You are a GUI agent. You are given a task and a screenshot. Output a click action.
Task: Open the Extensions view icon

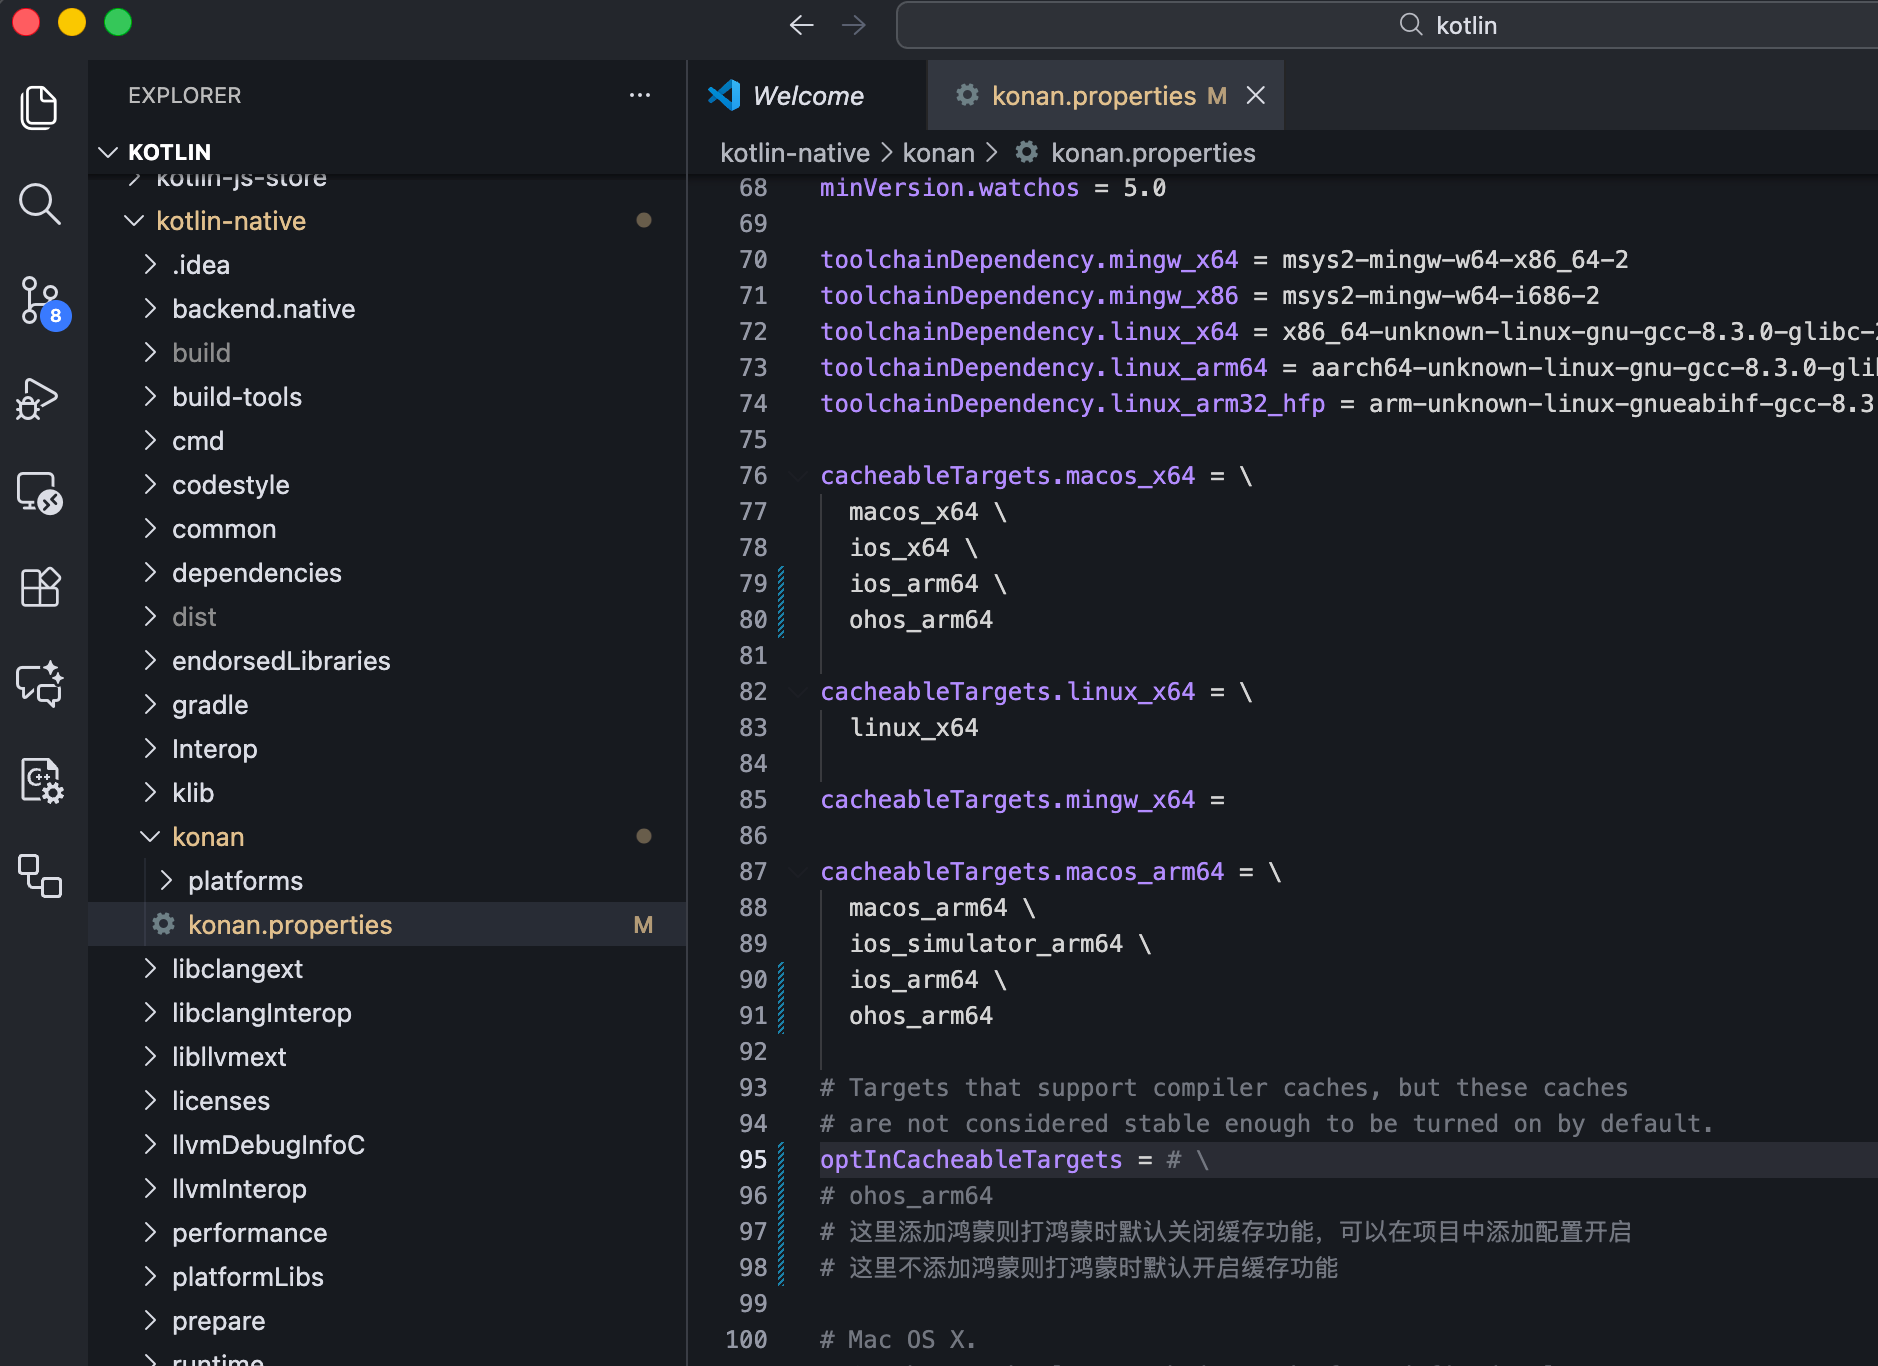click(x=39, y=587)
